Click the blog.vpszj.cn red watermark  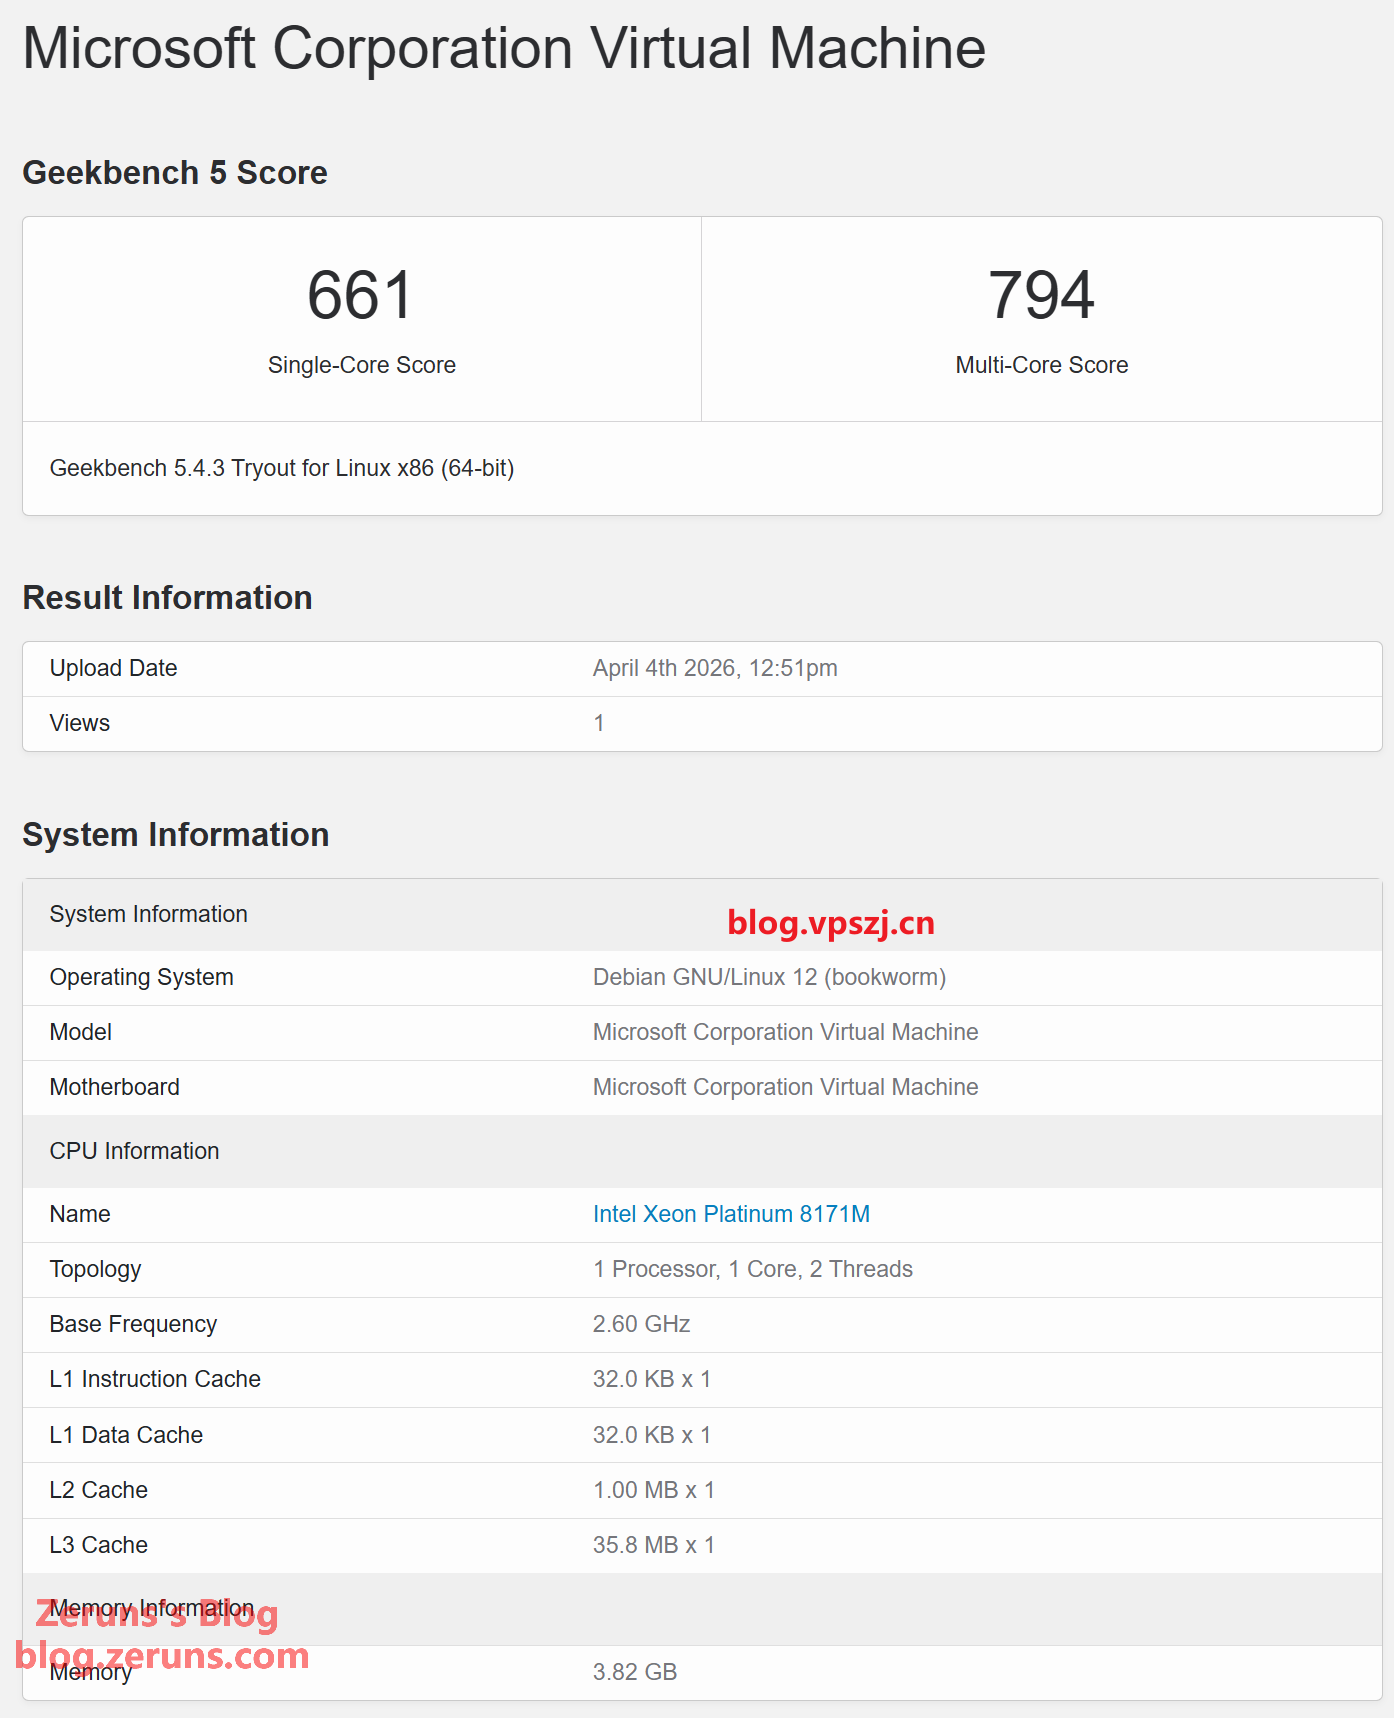pyautogui.click(x=831, y=922)
